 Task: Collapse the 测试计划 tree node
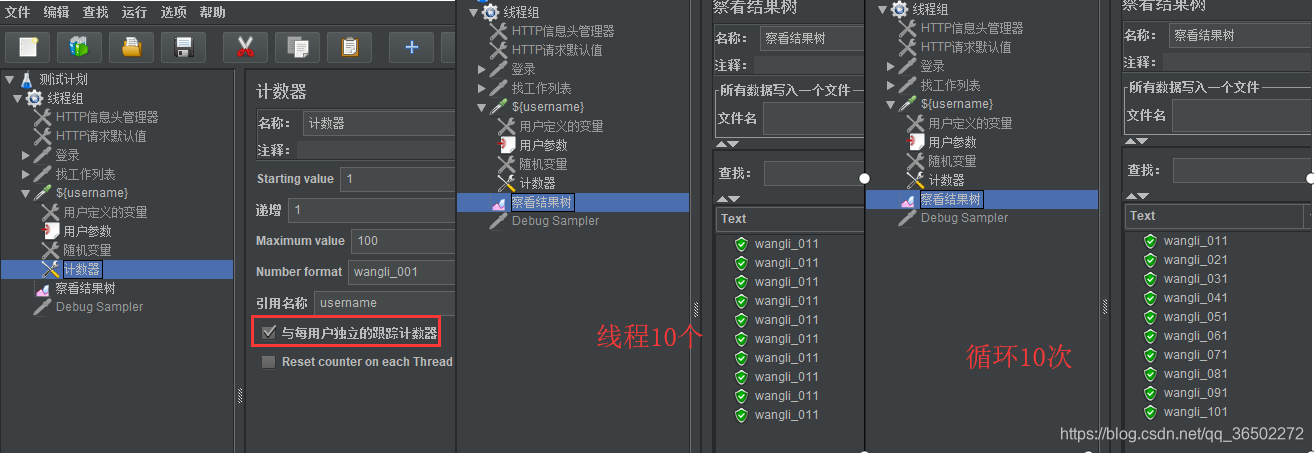pyautogui.click(x=10, y=79)
